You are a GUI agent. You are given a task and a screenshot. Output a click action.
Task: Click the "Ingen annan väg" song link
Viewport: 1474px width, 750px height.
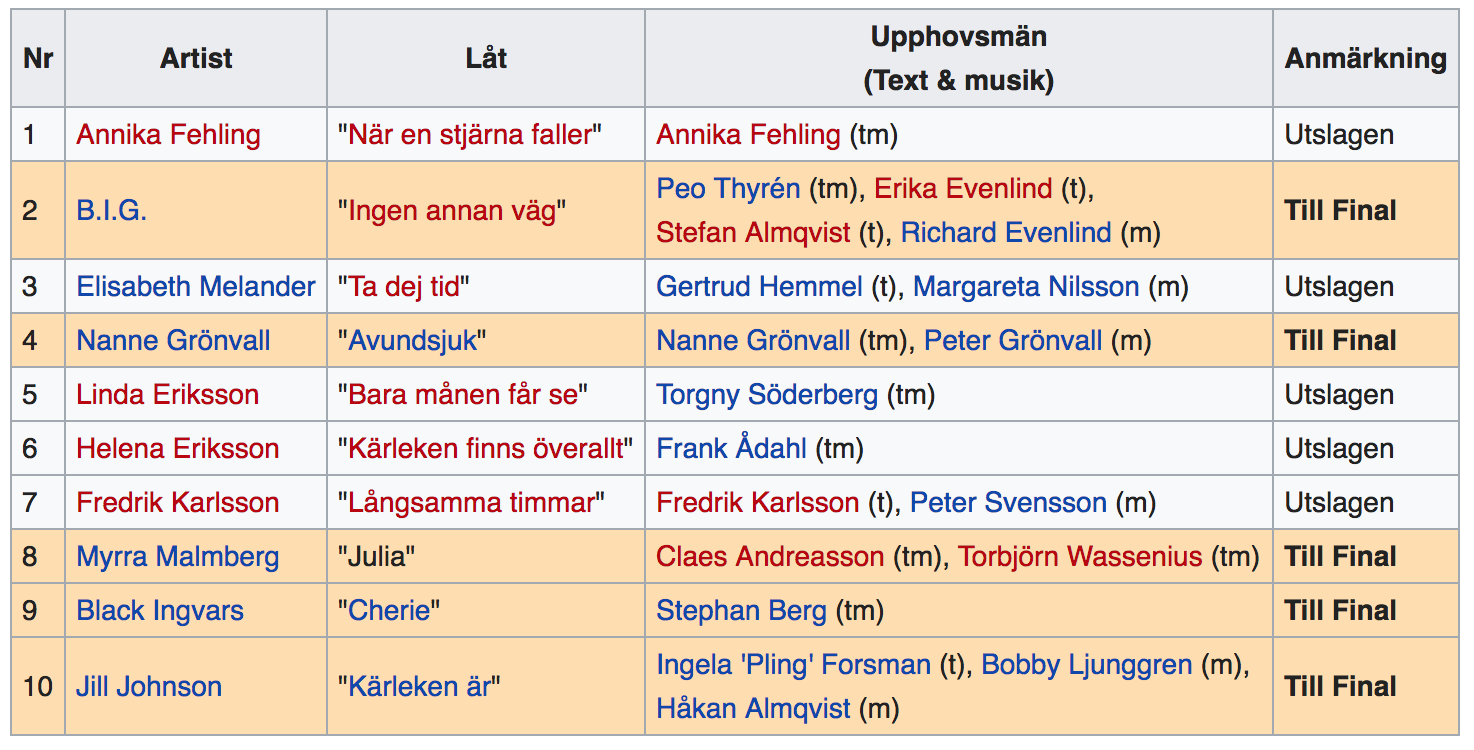452,211
